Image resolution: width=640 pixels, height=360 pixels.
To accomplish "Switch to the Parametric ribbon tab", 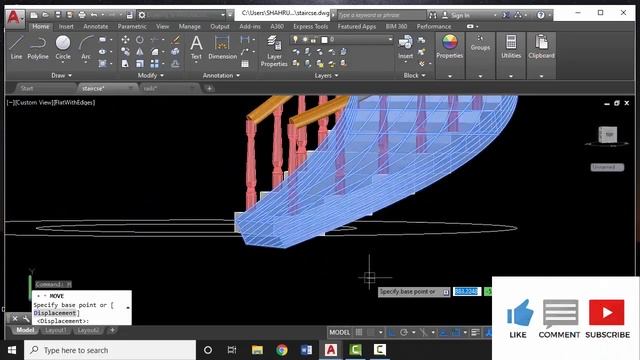I will tap(132, 27).
